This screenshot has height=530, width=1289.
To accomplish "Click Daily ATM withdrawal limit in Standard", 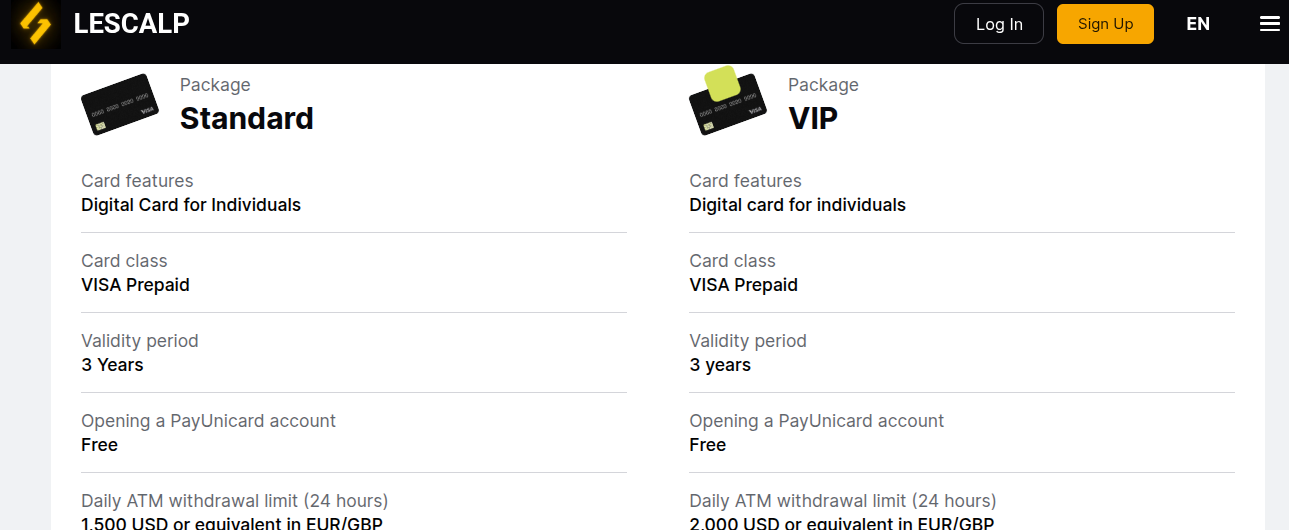I will 235,501.
